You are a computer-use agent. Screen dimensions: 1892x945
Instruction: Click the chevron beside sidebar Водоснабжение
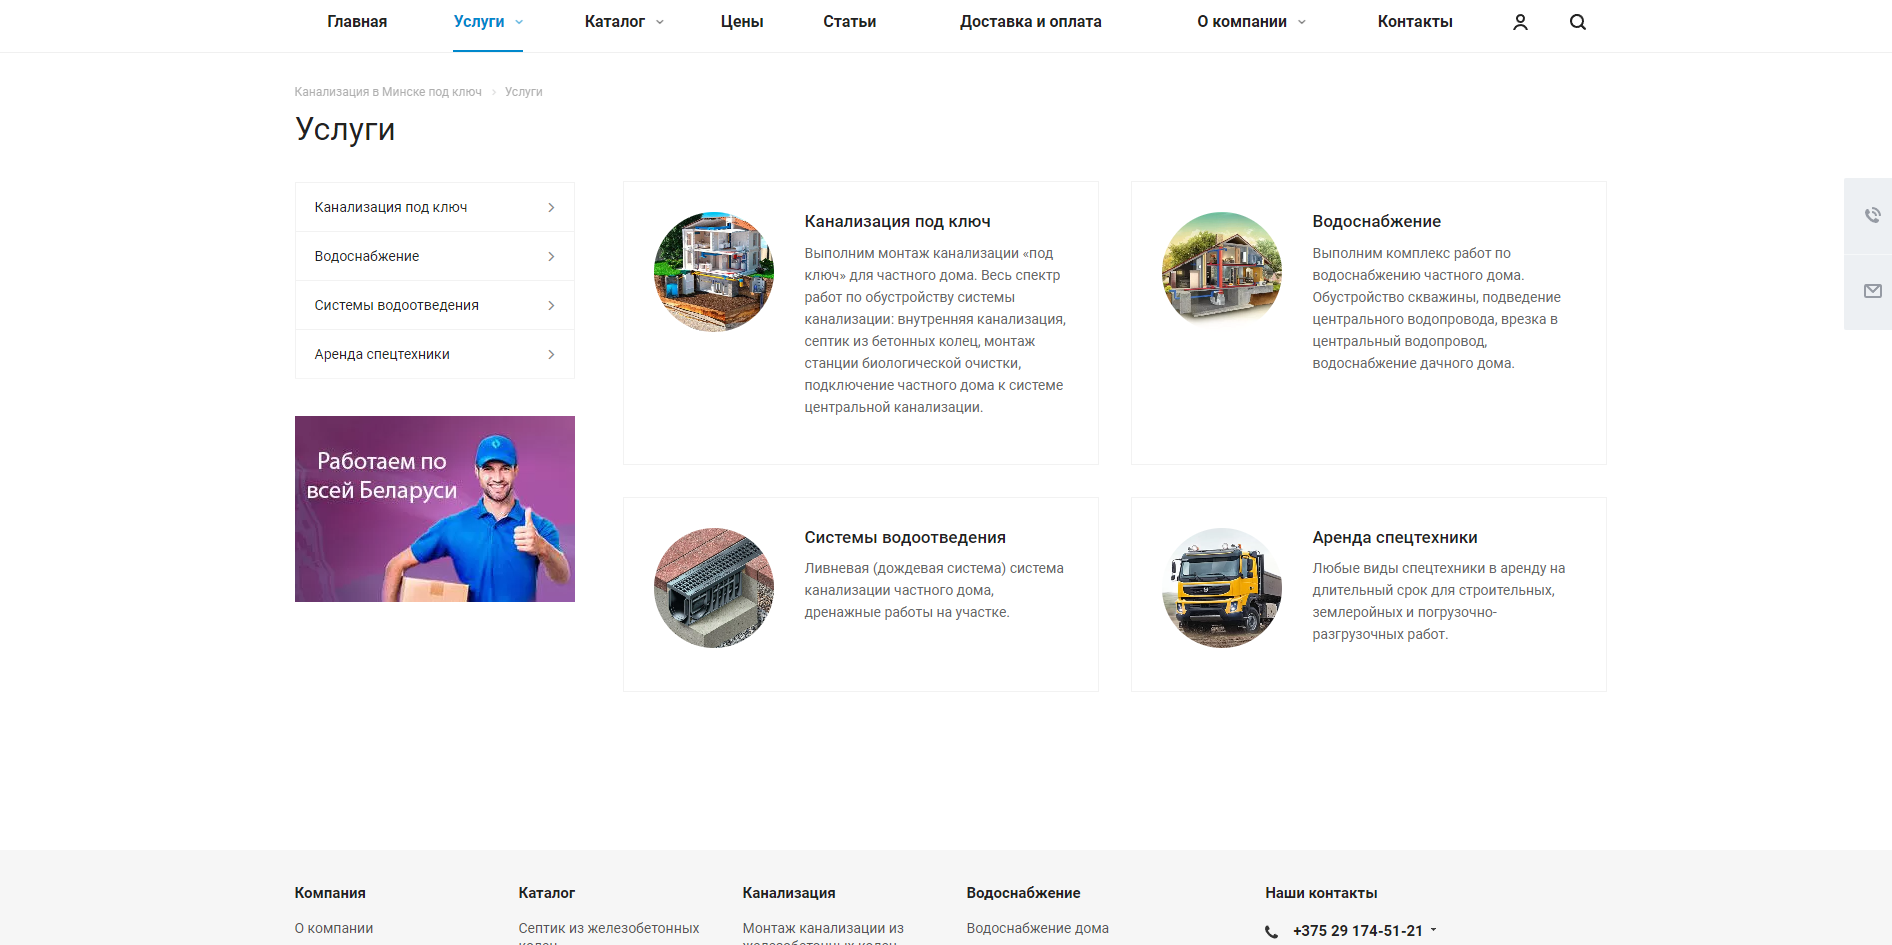[x=551, y=256]
